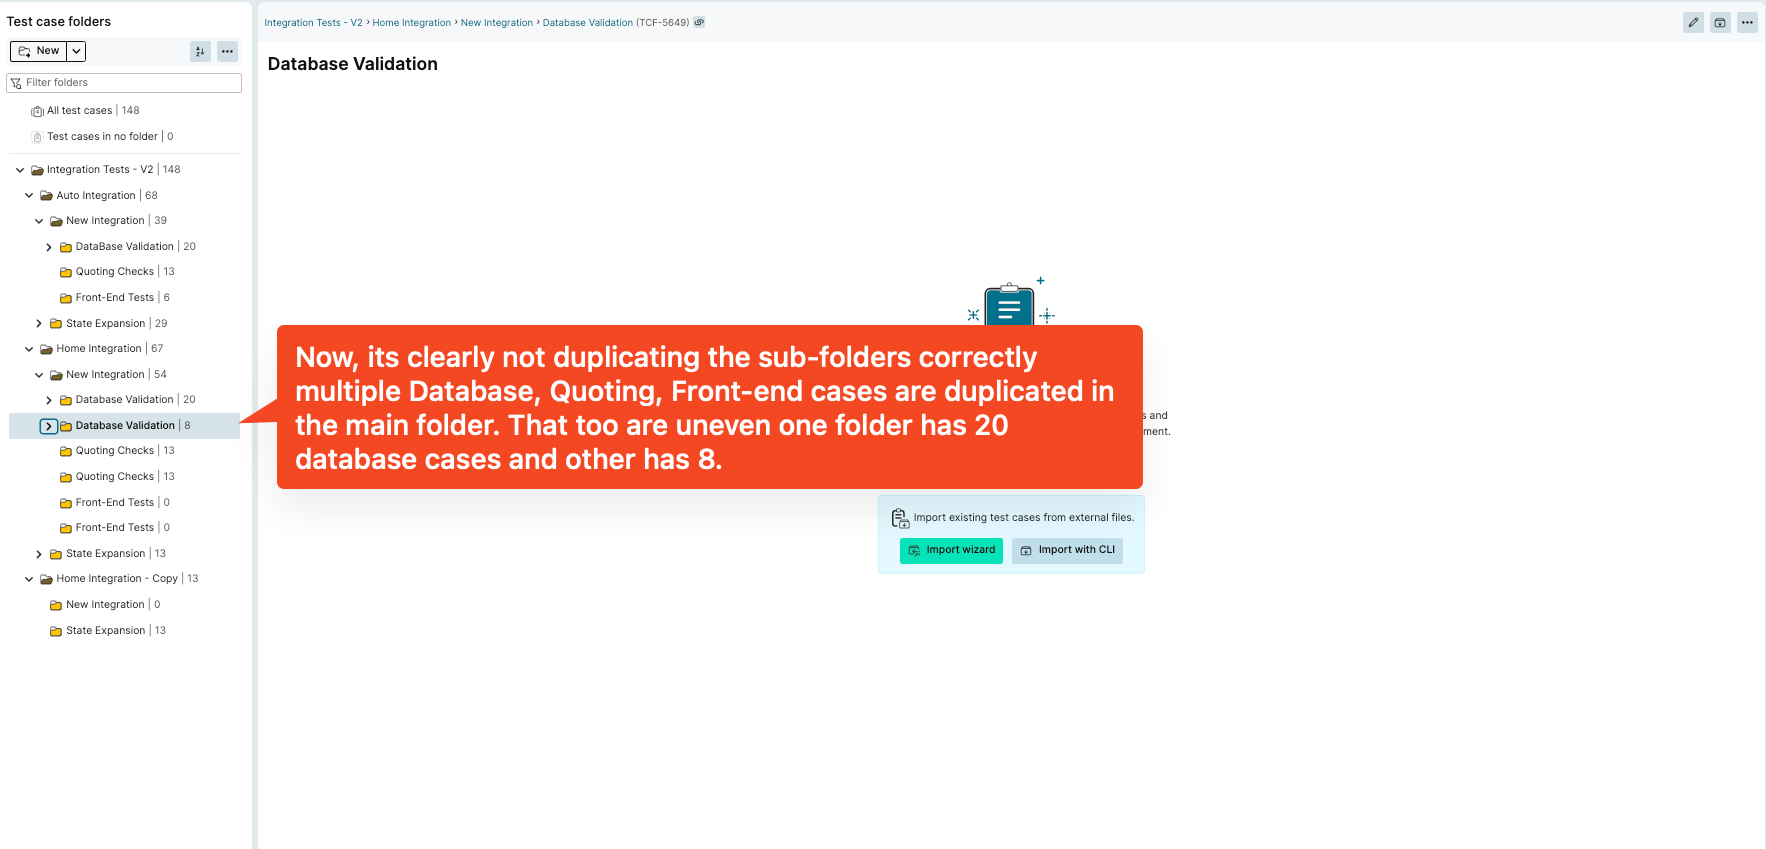The image size is (1766, 849).
Task: Click the selected Database Validation folder icon
Action: pos(66,426)
